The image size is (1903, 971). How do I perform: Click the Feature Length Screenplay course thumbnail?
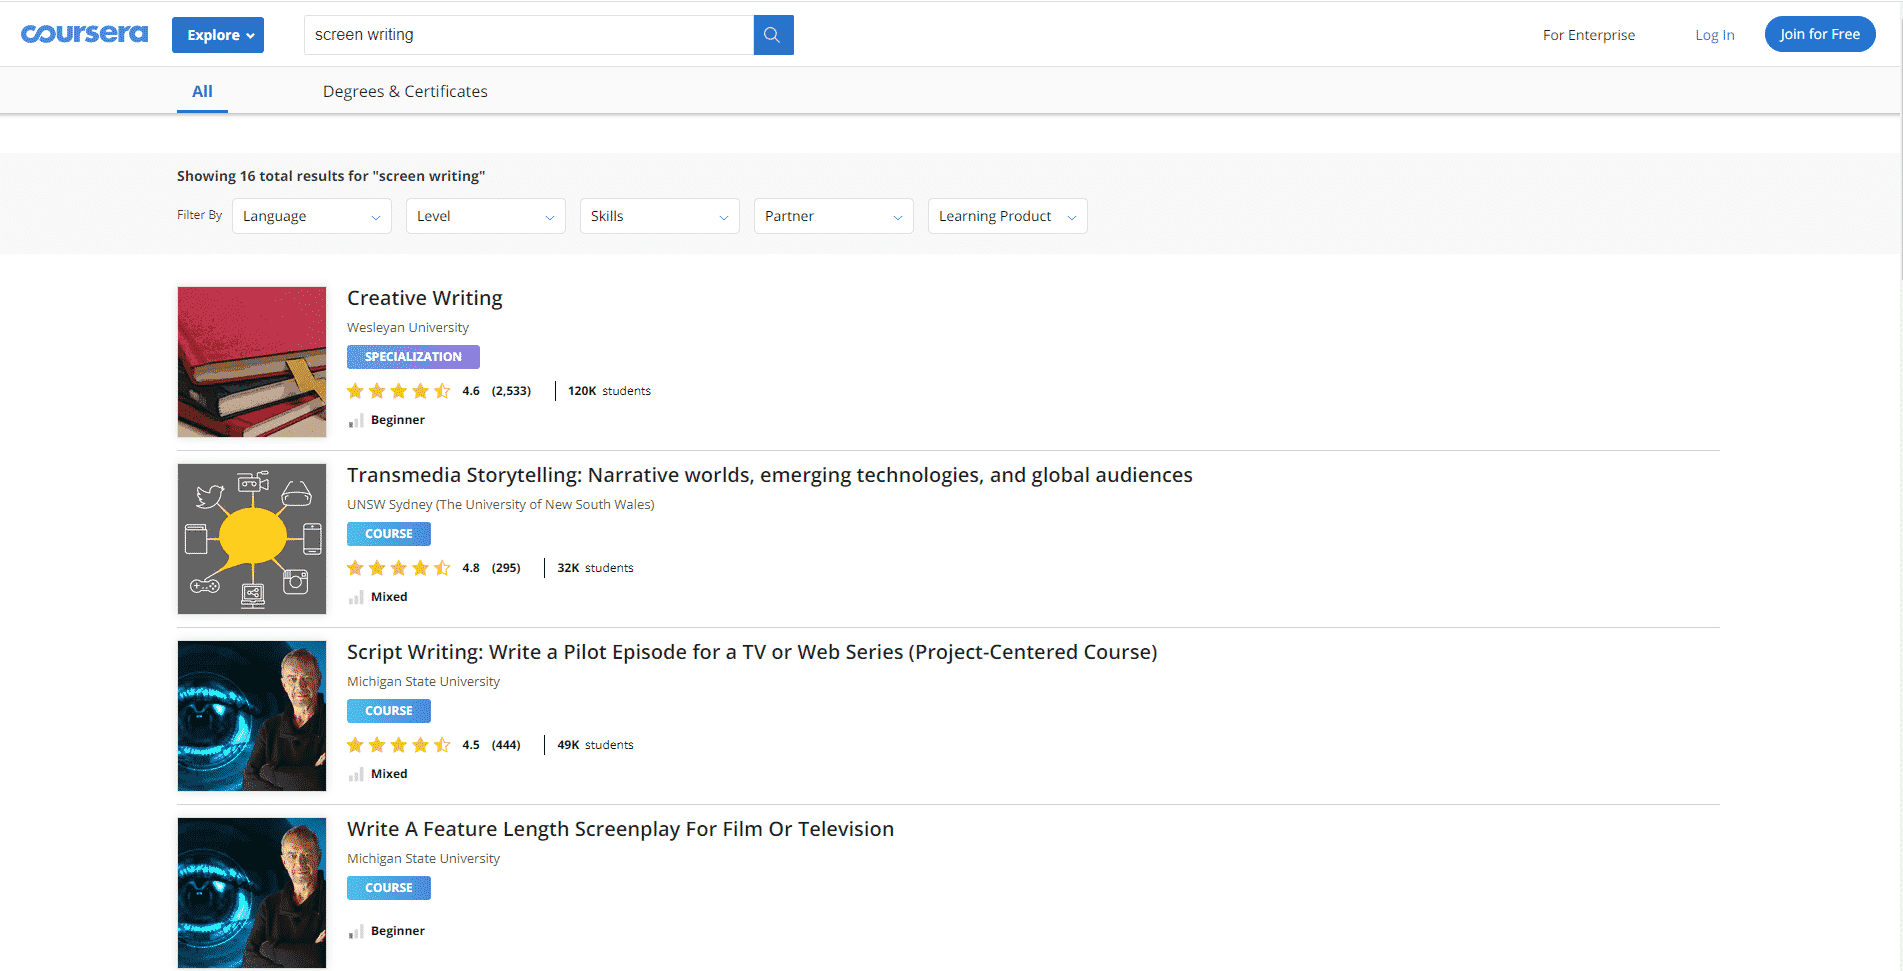tap(252, 893)
